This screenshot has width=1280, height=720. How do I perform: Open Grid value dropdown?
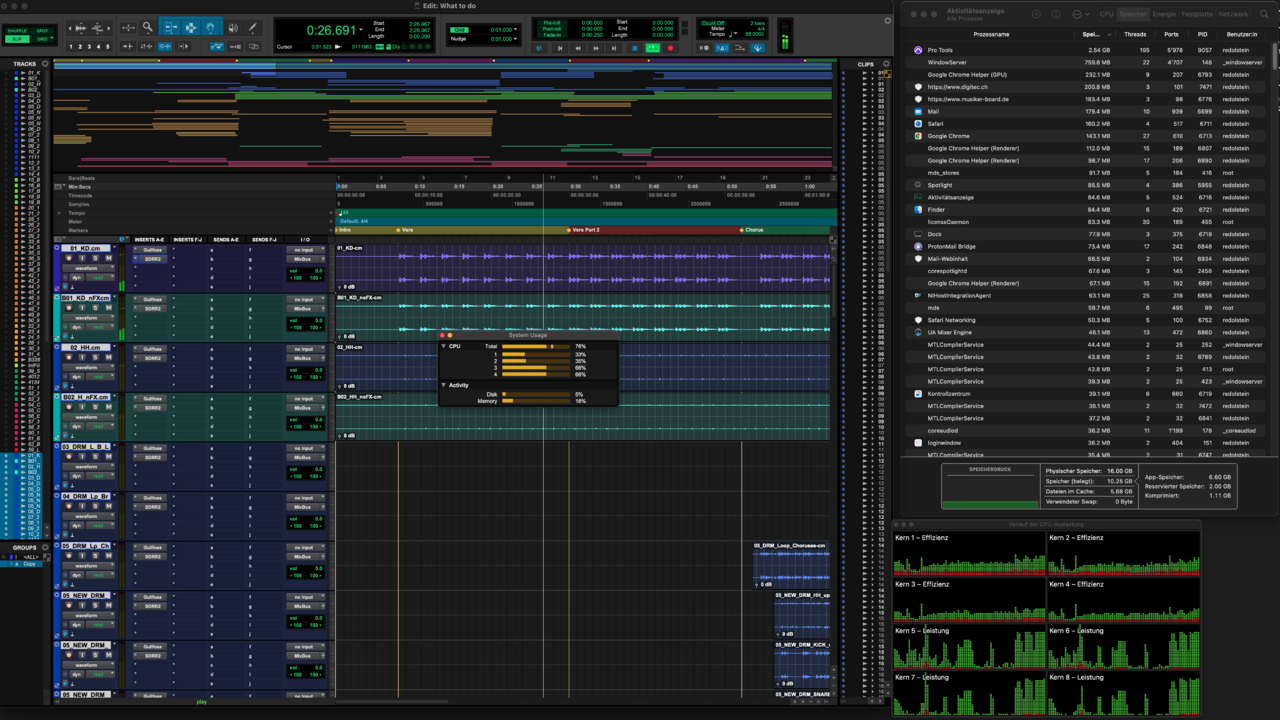515,30
